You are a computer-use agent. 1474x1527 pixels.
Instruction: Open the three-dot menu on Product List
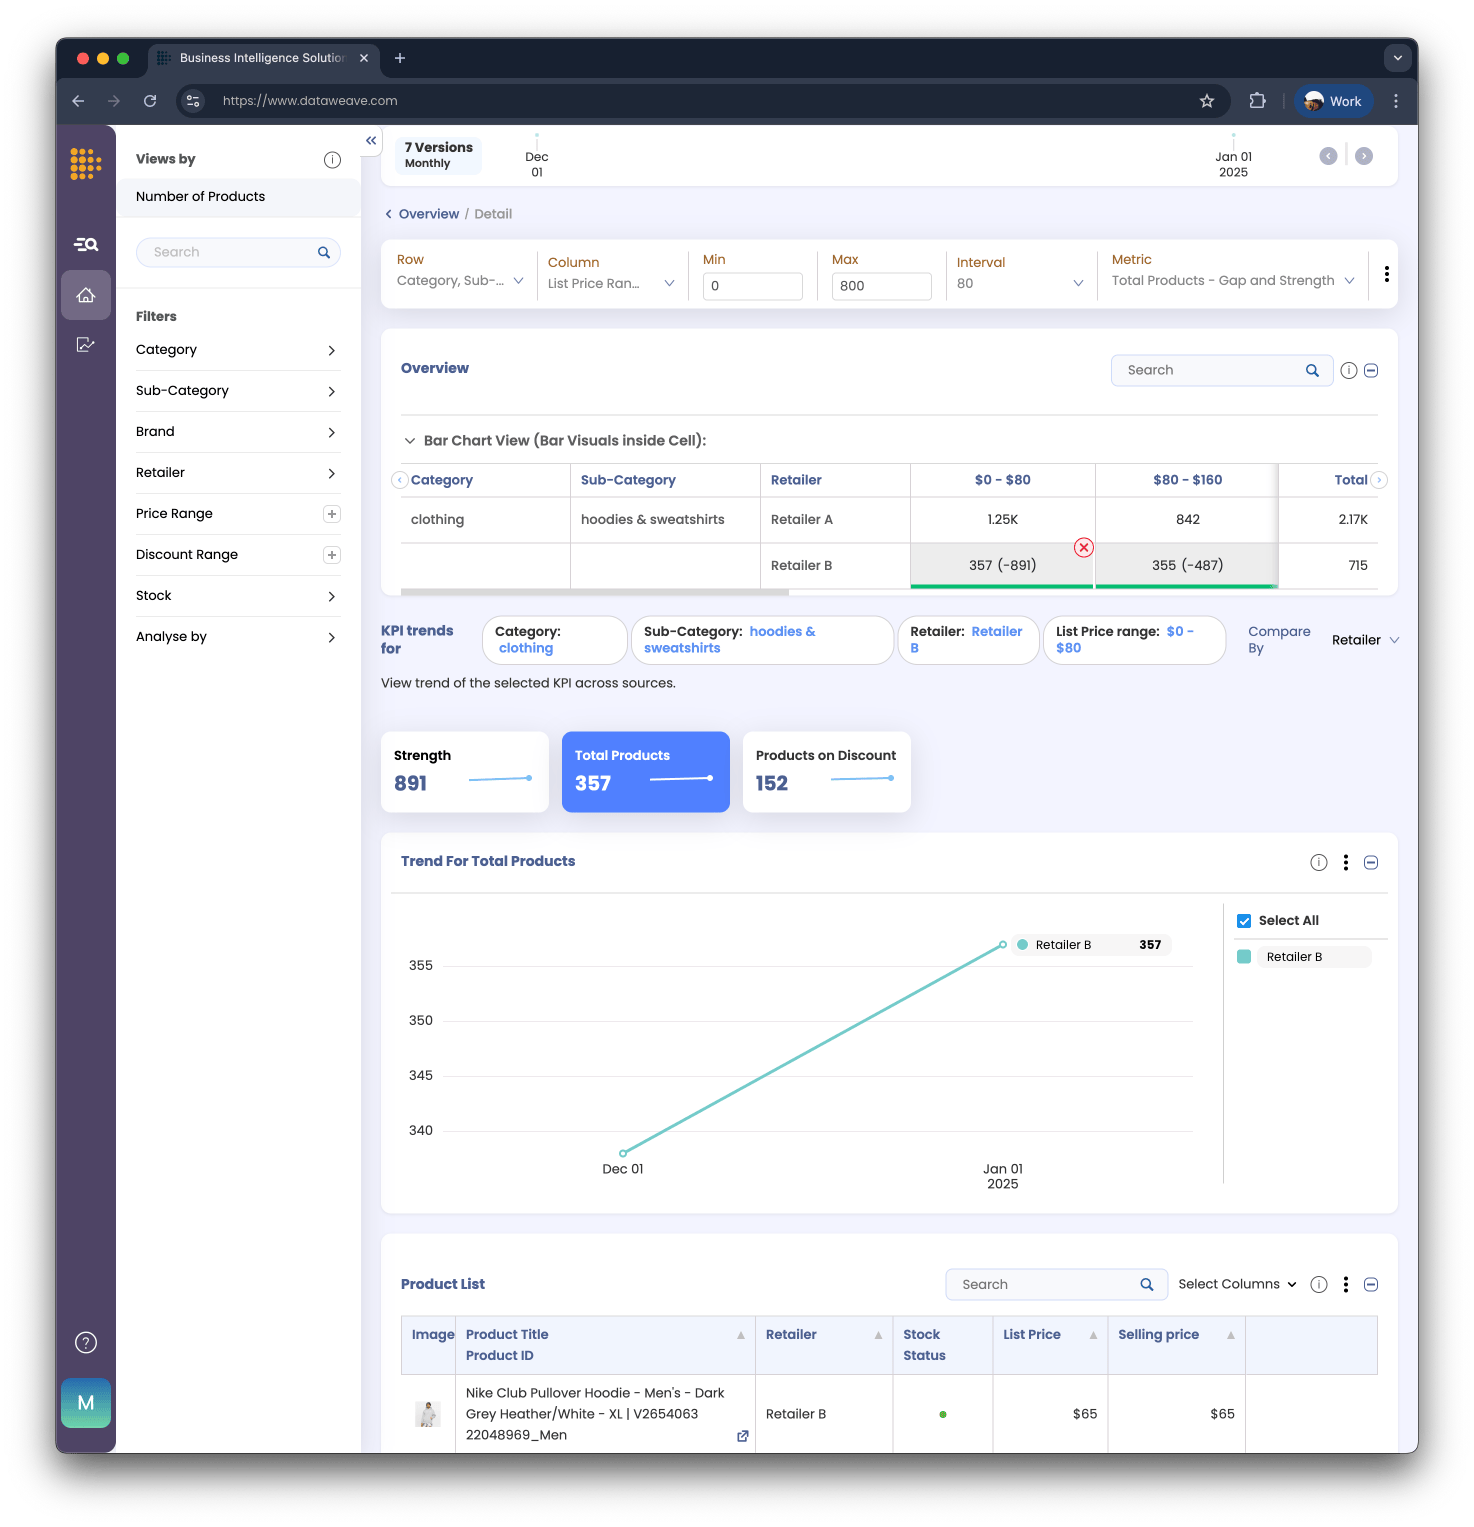[1345, 1284]
